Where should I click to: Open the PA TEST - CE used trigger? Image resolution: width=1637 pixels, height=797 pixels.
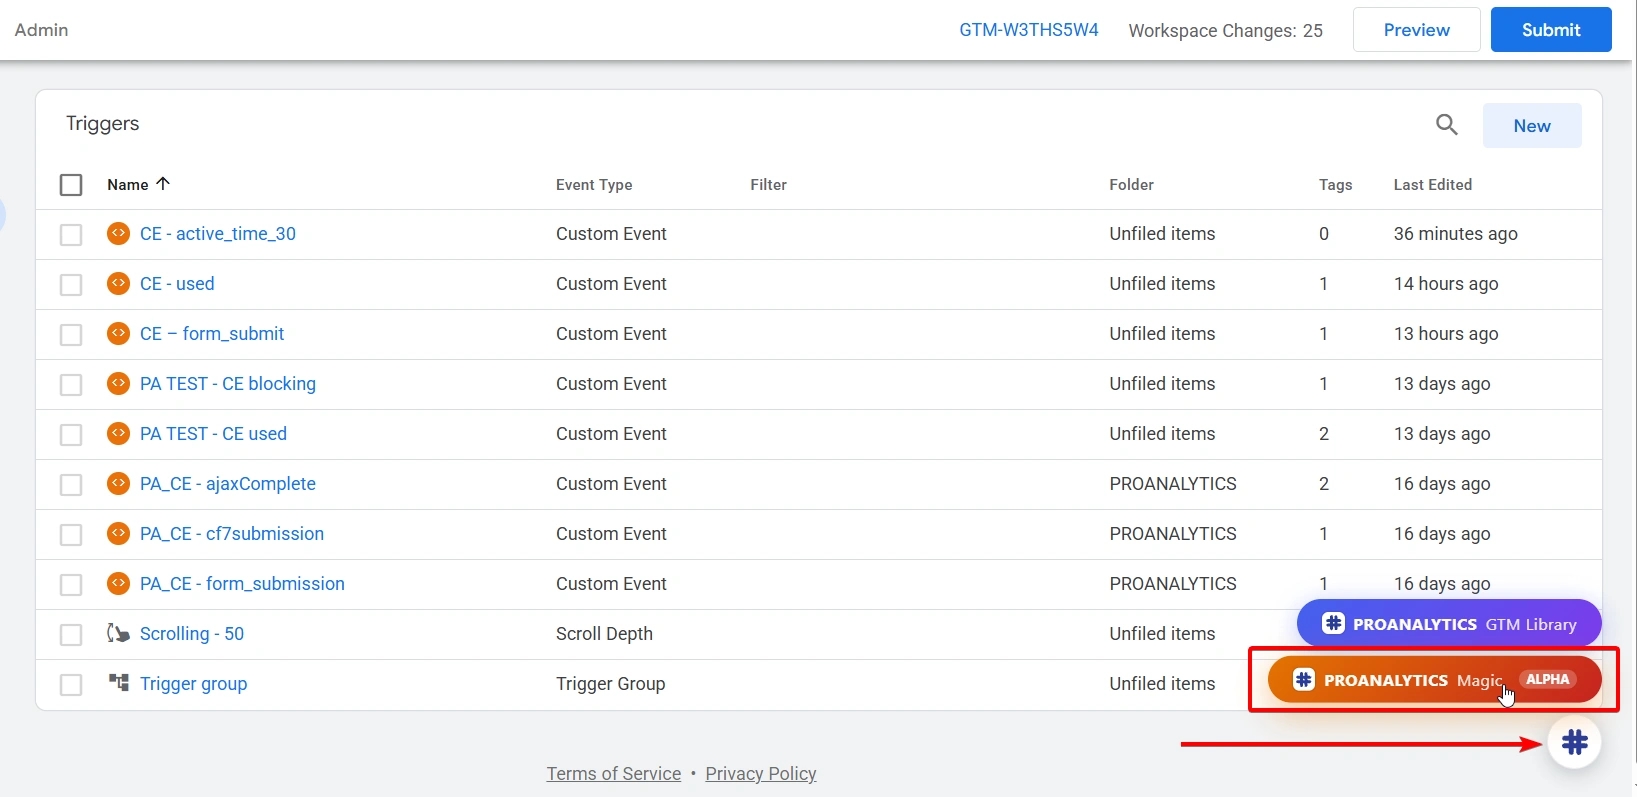(213, 434)
